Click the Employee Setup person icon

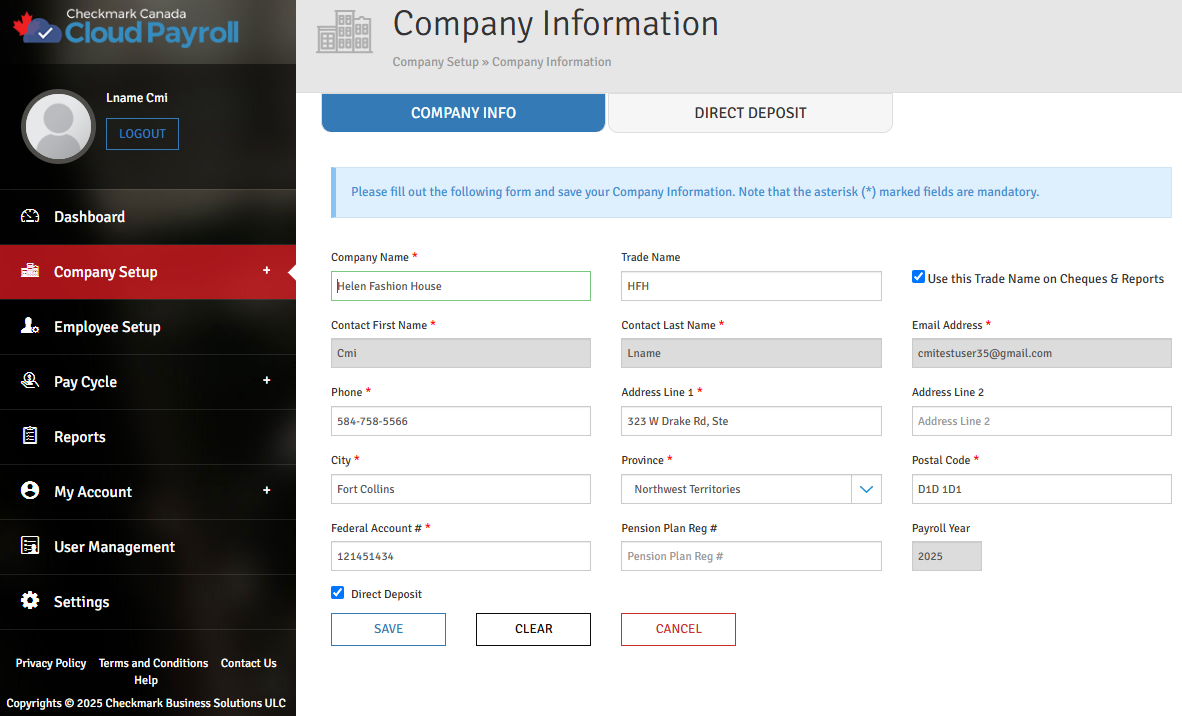(x=30, y=327)
